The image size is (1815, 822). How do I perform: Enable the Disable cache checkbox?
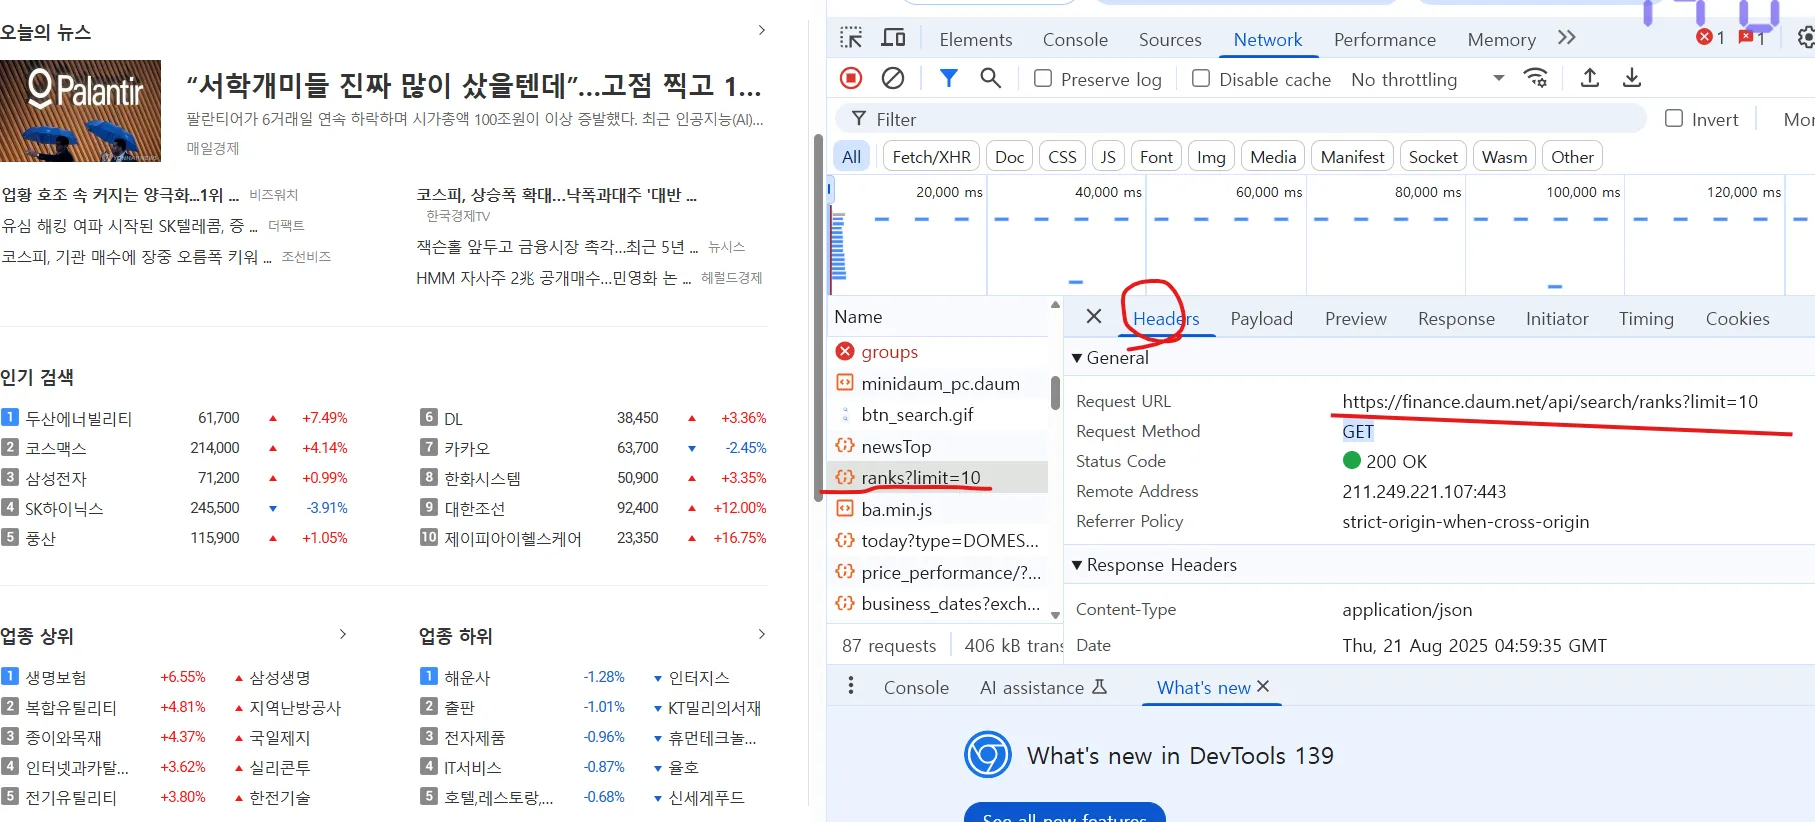click(x=1201, y=78)
